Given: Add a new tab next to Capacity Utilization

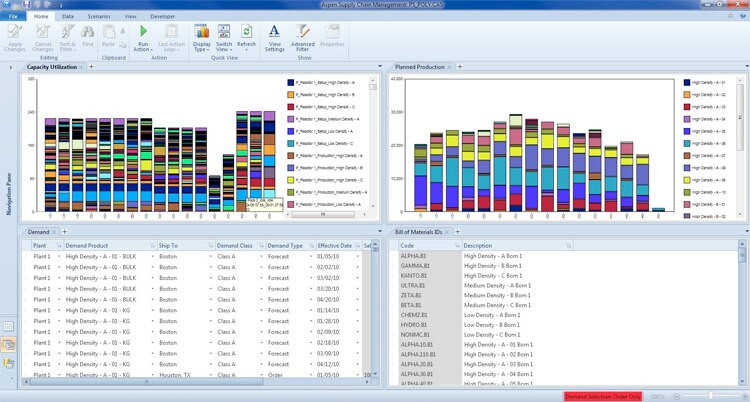Looking at the screenshot, I should (x=91, y=66).
